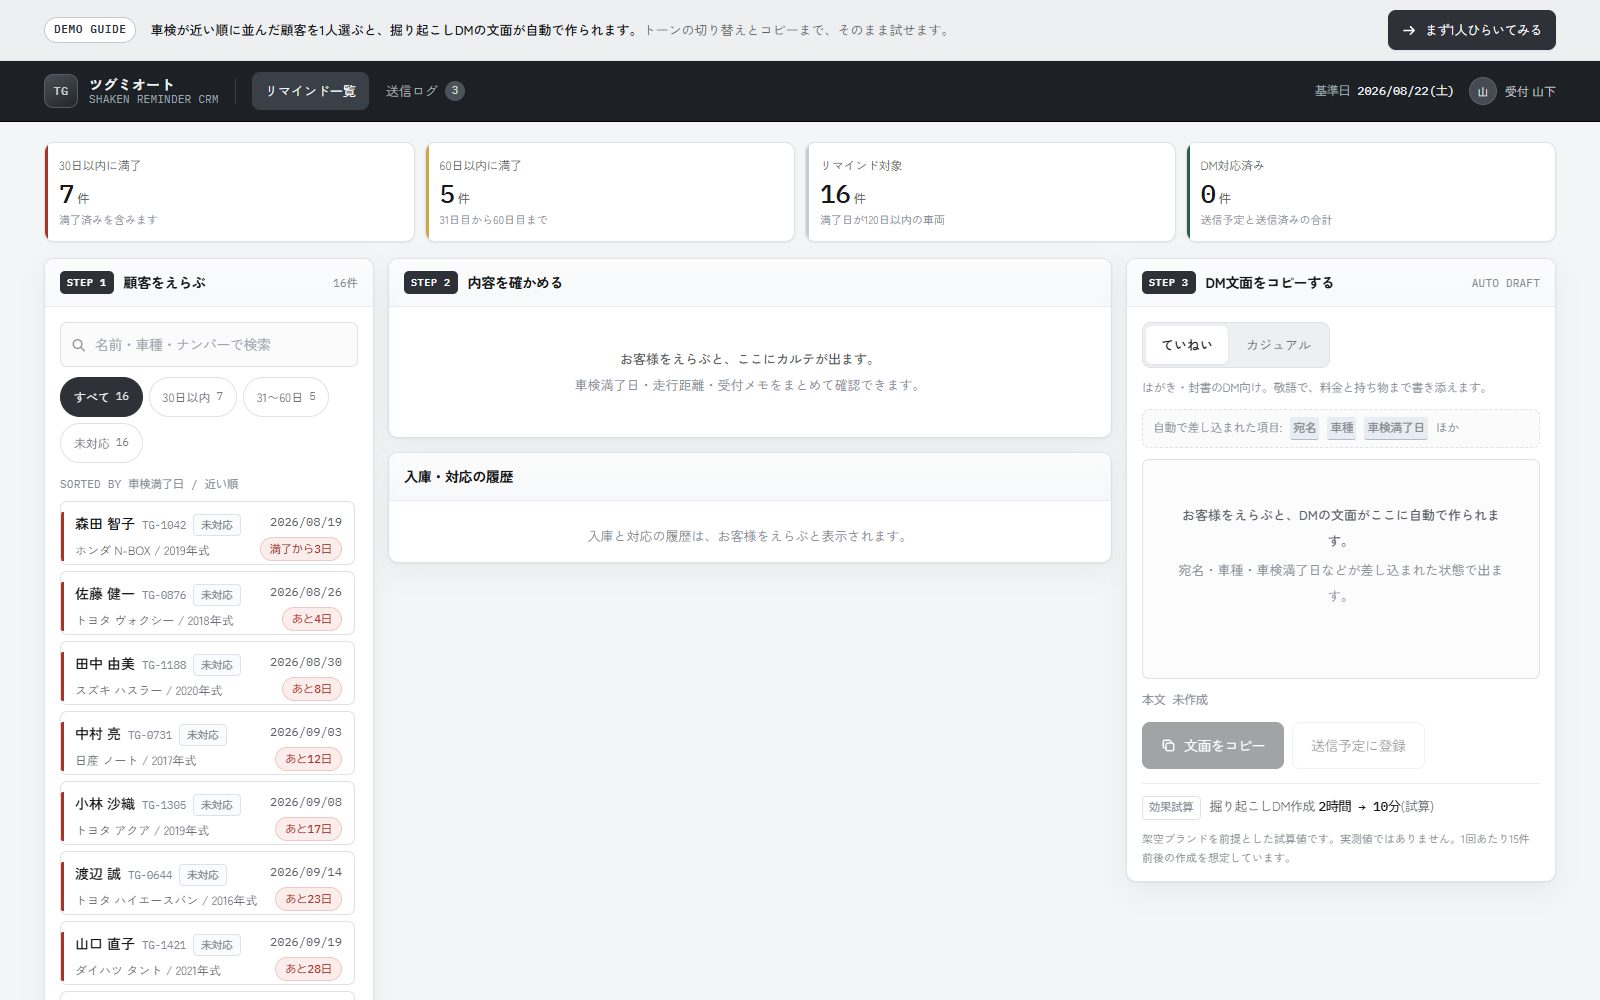Click the 本文 未作成 status text
Screen dimensions: 1600x1000
pyautogui.click(x=1175, y=700)
